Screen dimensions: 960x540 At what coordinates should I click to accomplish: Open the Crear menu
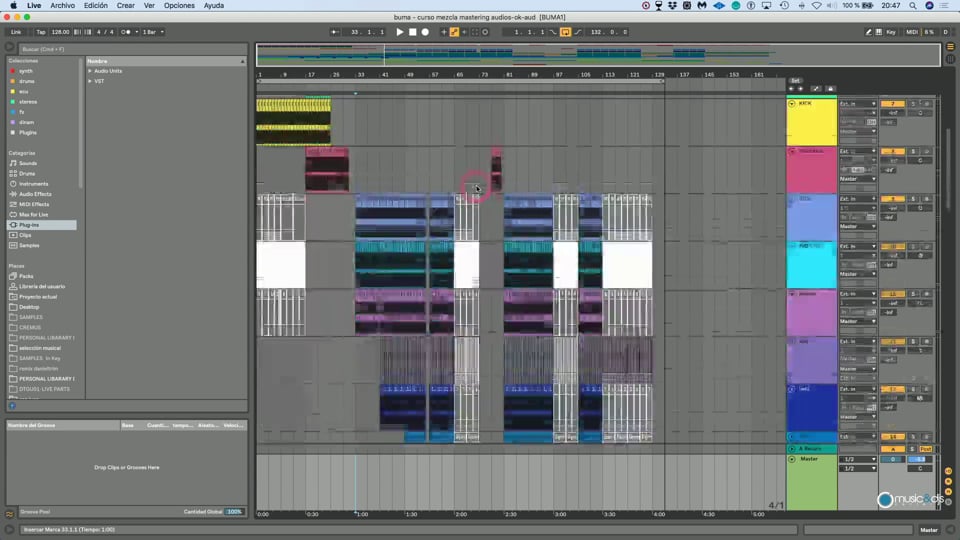tap(126, 6)
